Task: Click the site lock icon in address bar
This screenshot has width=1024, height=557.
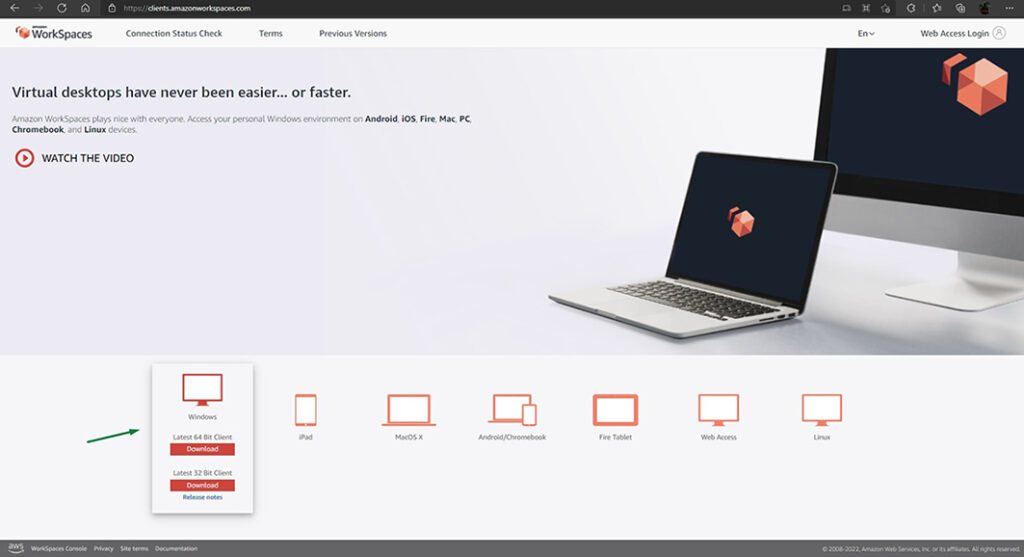Action: [112, 8]
